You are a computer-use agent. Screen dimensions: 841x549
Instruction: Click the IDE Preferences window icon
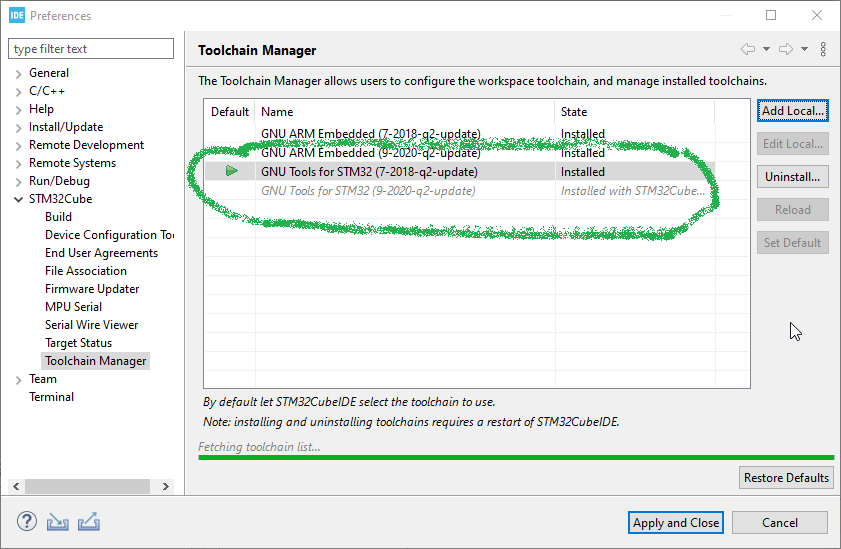pos(17,15)
